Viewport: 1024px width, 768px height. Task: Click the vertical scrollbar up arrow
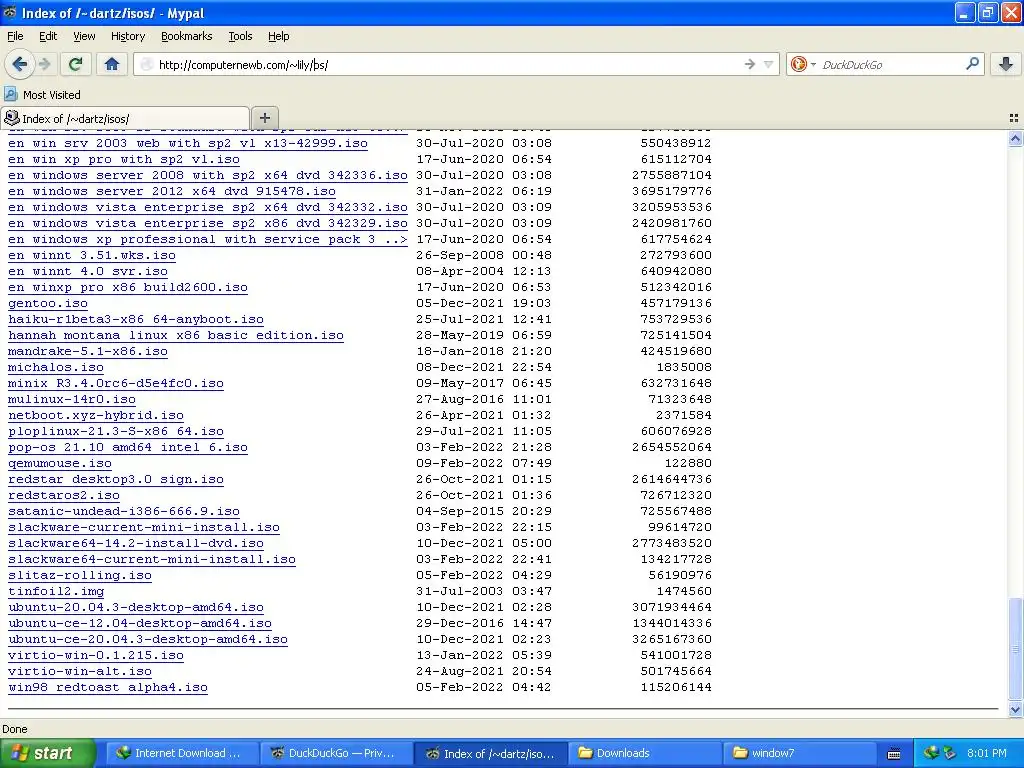(x=1015, y=138)
